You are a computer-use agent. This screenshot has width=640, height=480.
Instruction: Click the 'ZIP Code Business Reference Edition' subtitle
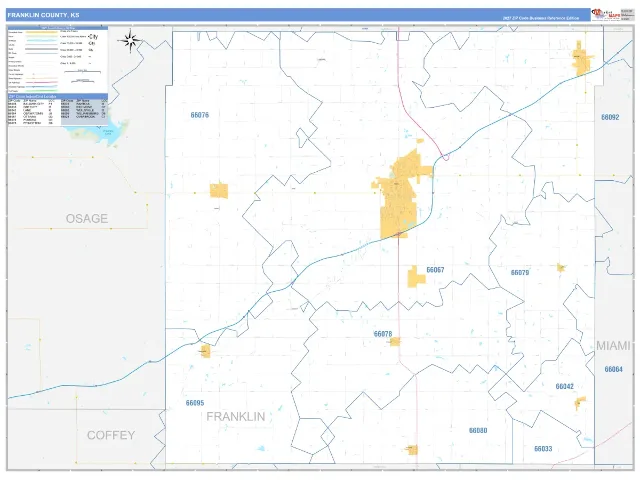pyautogui.click(x=540, y=18)
